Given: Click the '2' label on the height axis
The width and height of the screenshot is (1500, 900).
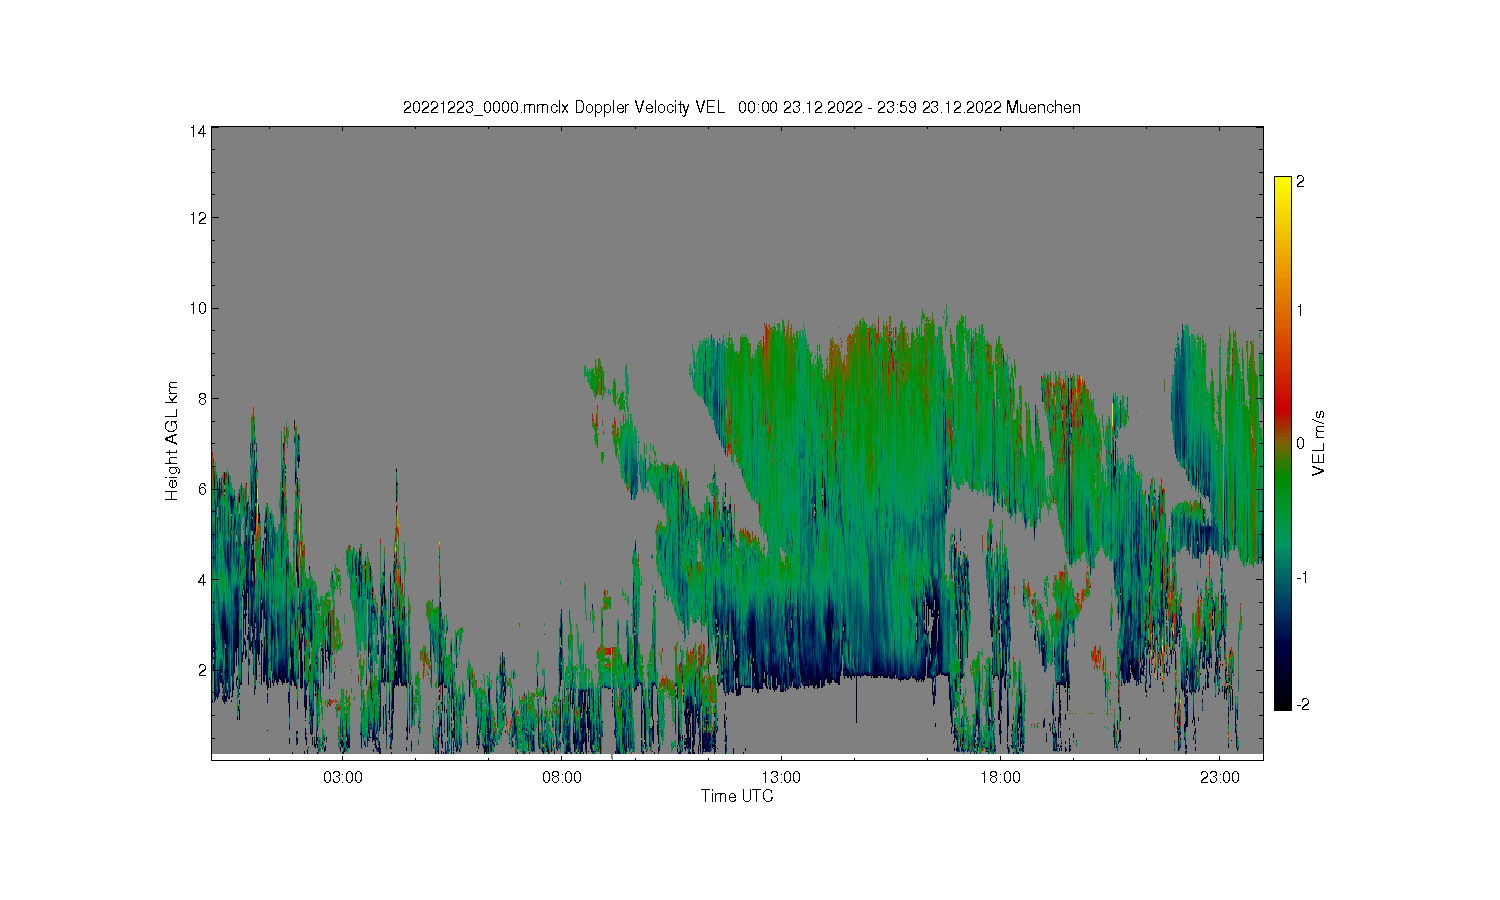Looking at the screenshot, I should click(202, 669).
